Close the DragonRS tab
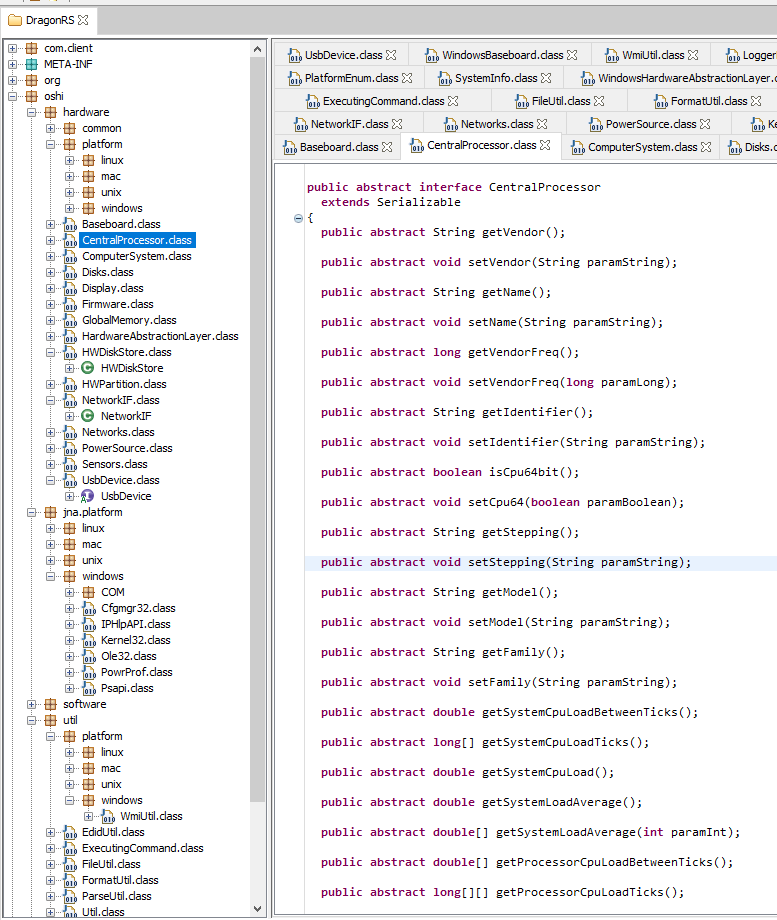Viewport: 777px width, 920px height. pyautogui.click(x=83, y=20)
